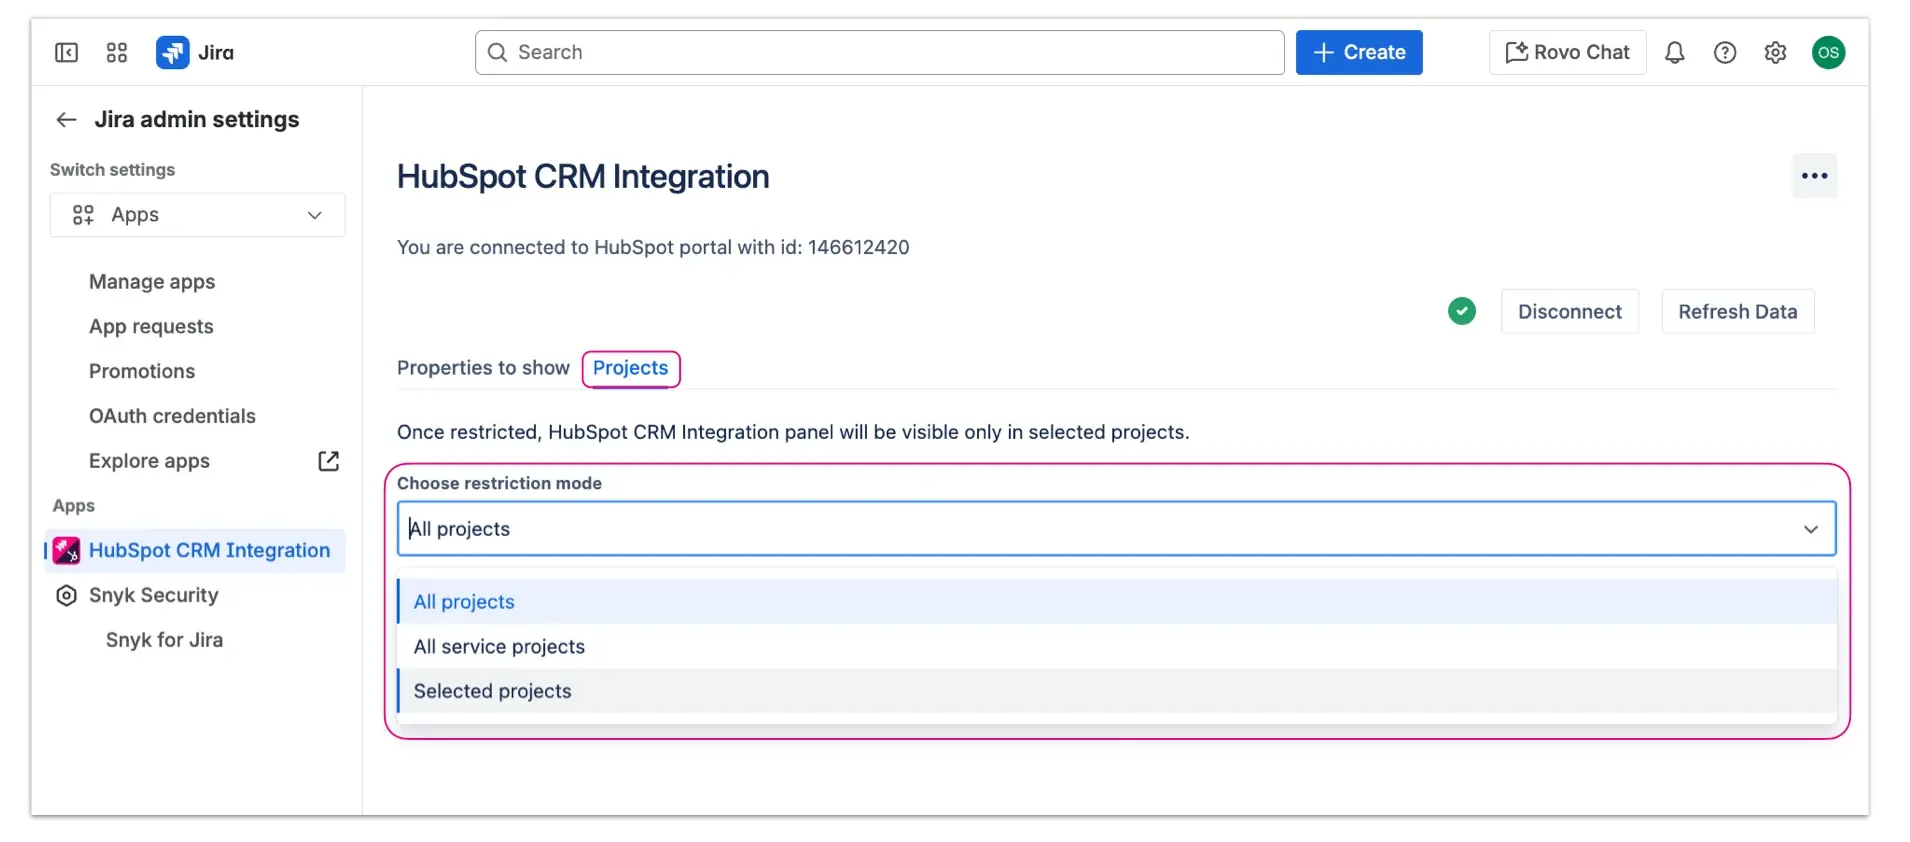Select the Projects tab
1910x842 pixels.
[630, 368]
